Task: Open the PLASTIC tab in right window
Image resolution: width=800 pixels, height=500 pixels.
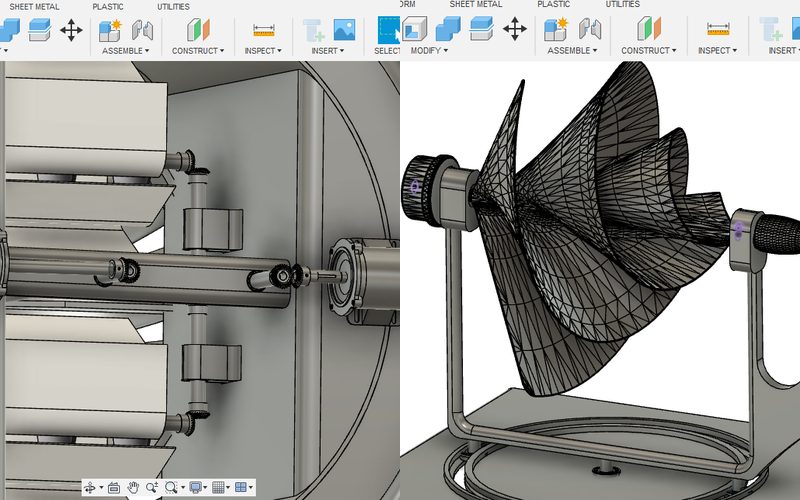Action: [x=554, y=4]
